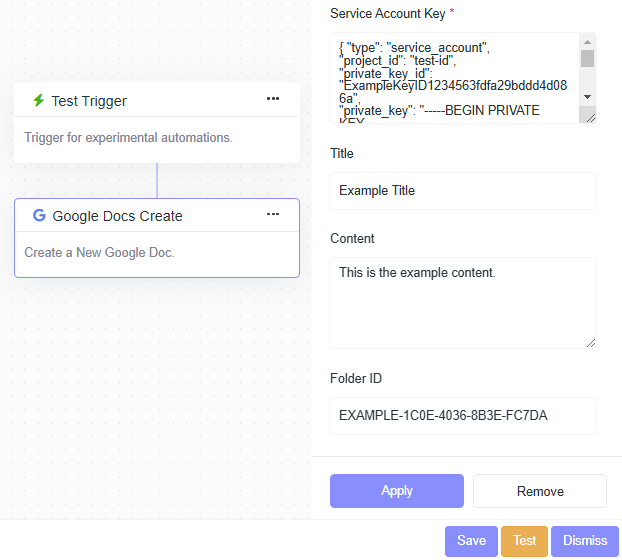The image size is (622, 560).
Task: Click the green lightning Test Trigger icon
Action: (39, 101)
